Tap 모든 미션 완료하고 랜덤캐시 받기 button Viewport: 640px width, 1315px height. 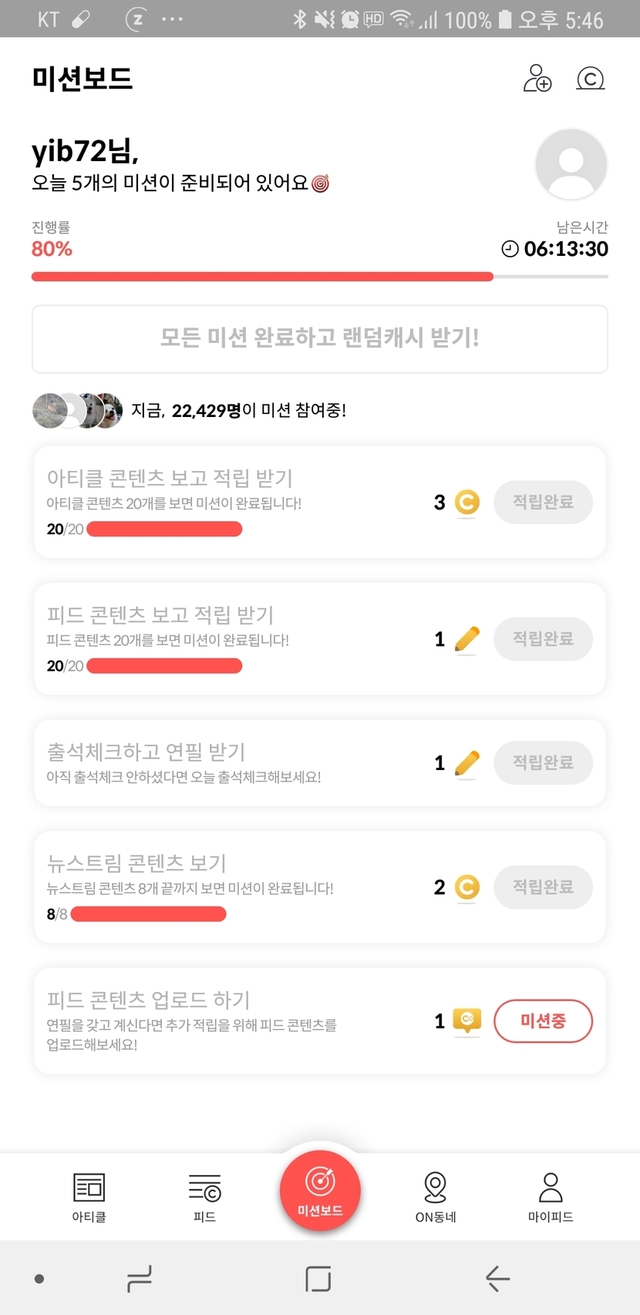(320, 337)
